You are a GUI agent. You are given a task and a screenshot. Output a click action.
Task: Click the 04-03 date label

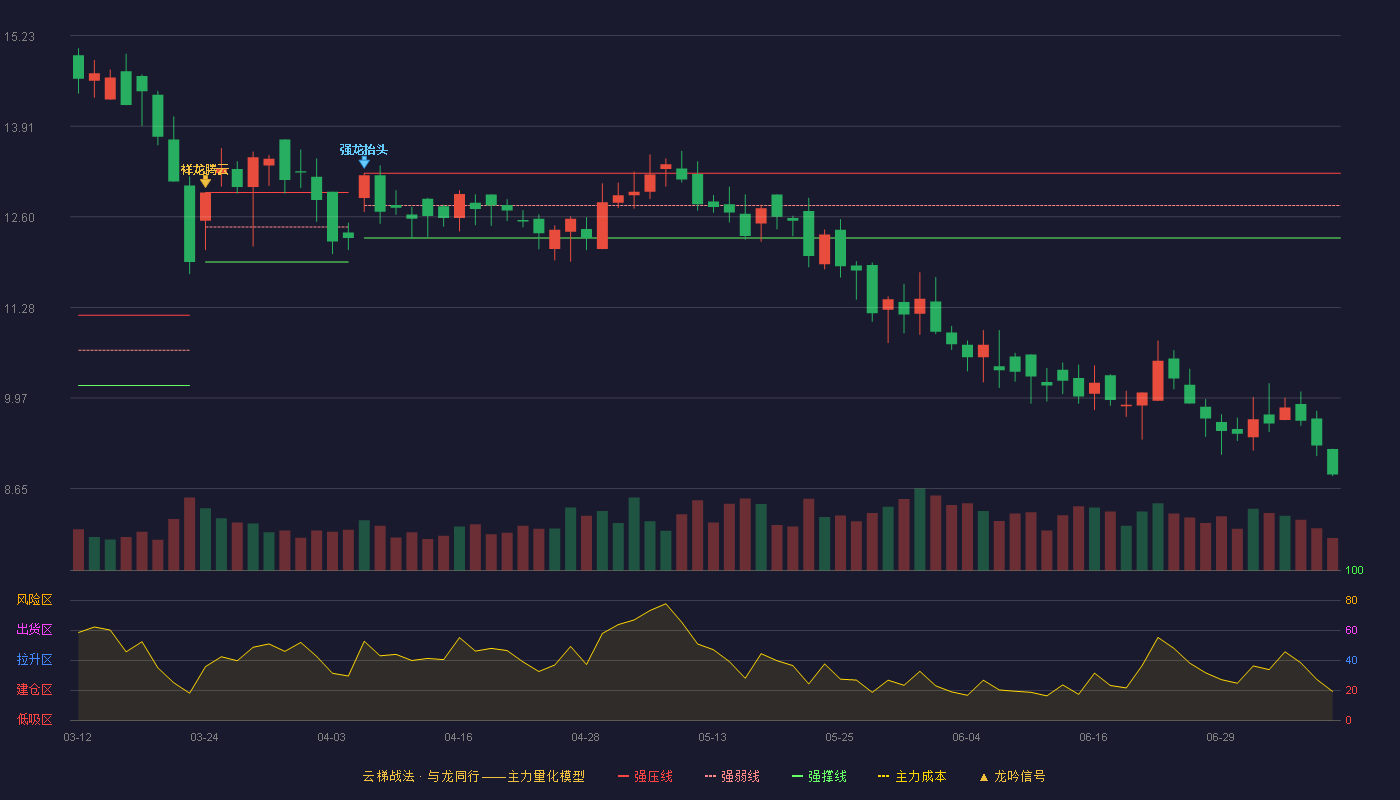tap(331, 737)
